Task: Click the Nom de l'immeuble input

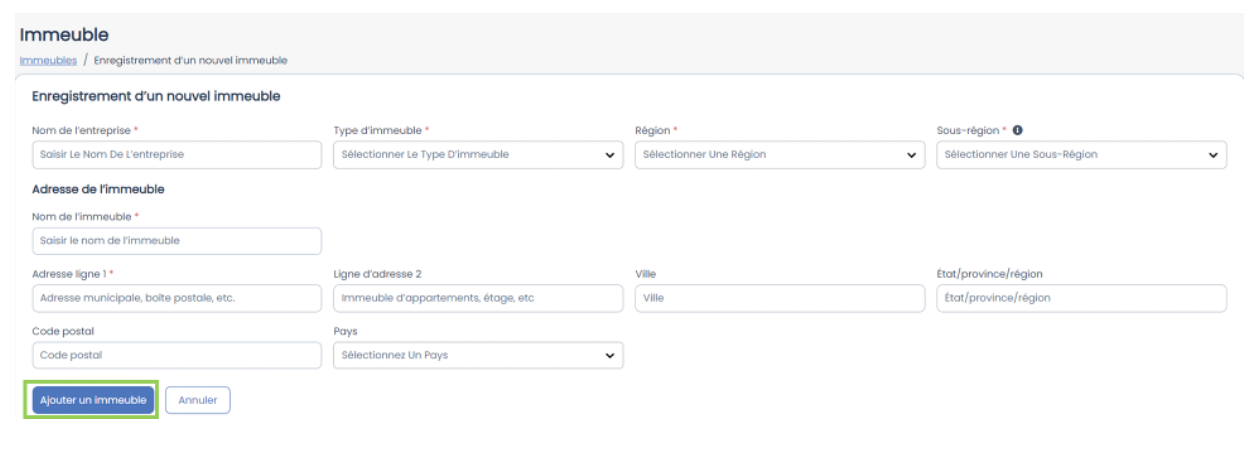Action: tap(176, 241)
